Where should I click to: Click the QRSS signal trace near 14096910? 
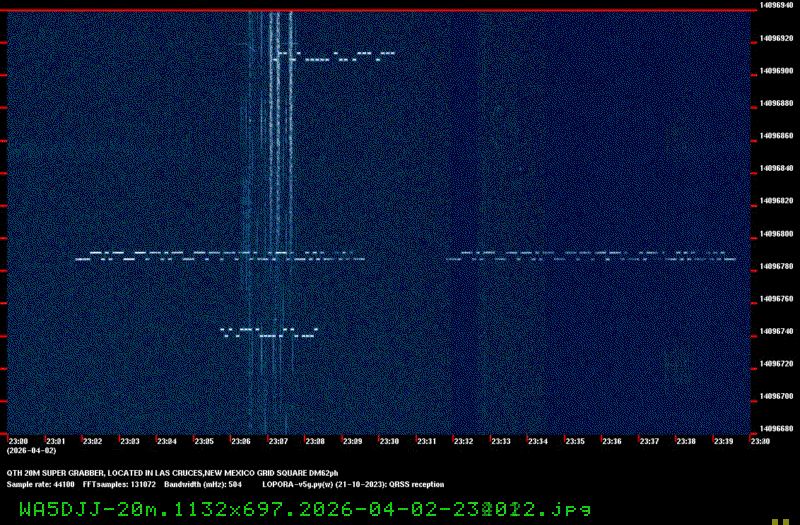334,56
